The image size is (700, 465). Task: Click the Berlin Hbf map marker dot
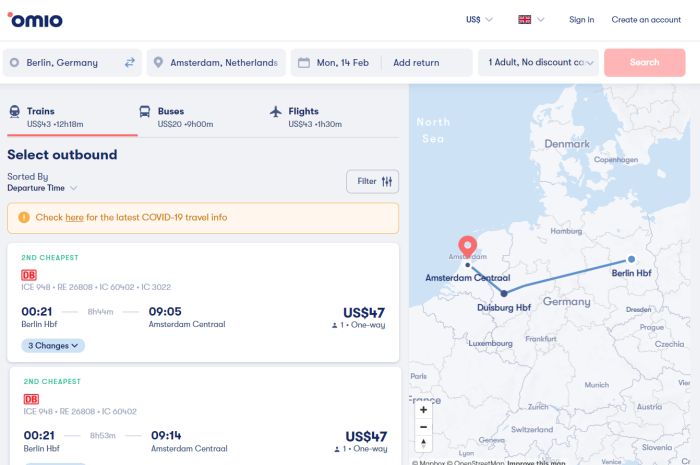tap(631, 259)
